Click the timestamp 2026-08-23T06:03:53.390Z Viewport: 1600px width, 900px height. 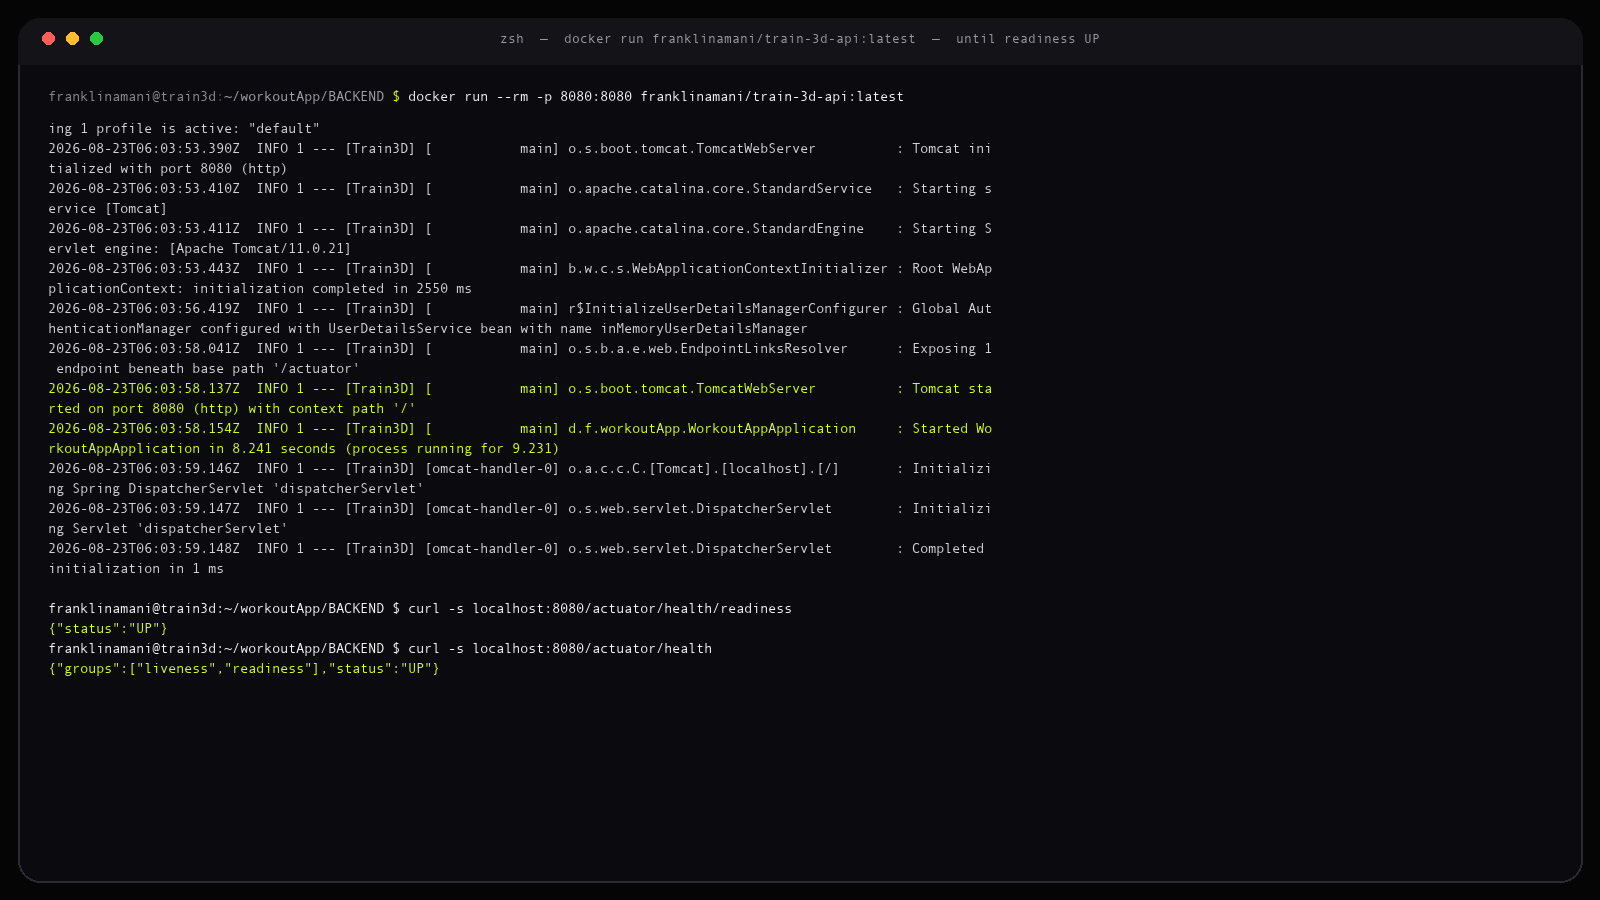pyautogui.click(x=144, y=149)
